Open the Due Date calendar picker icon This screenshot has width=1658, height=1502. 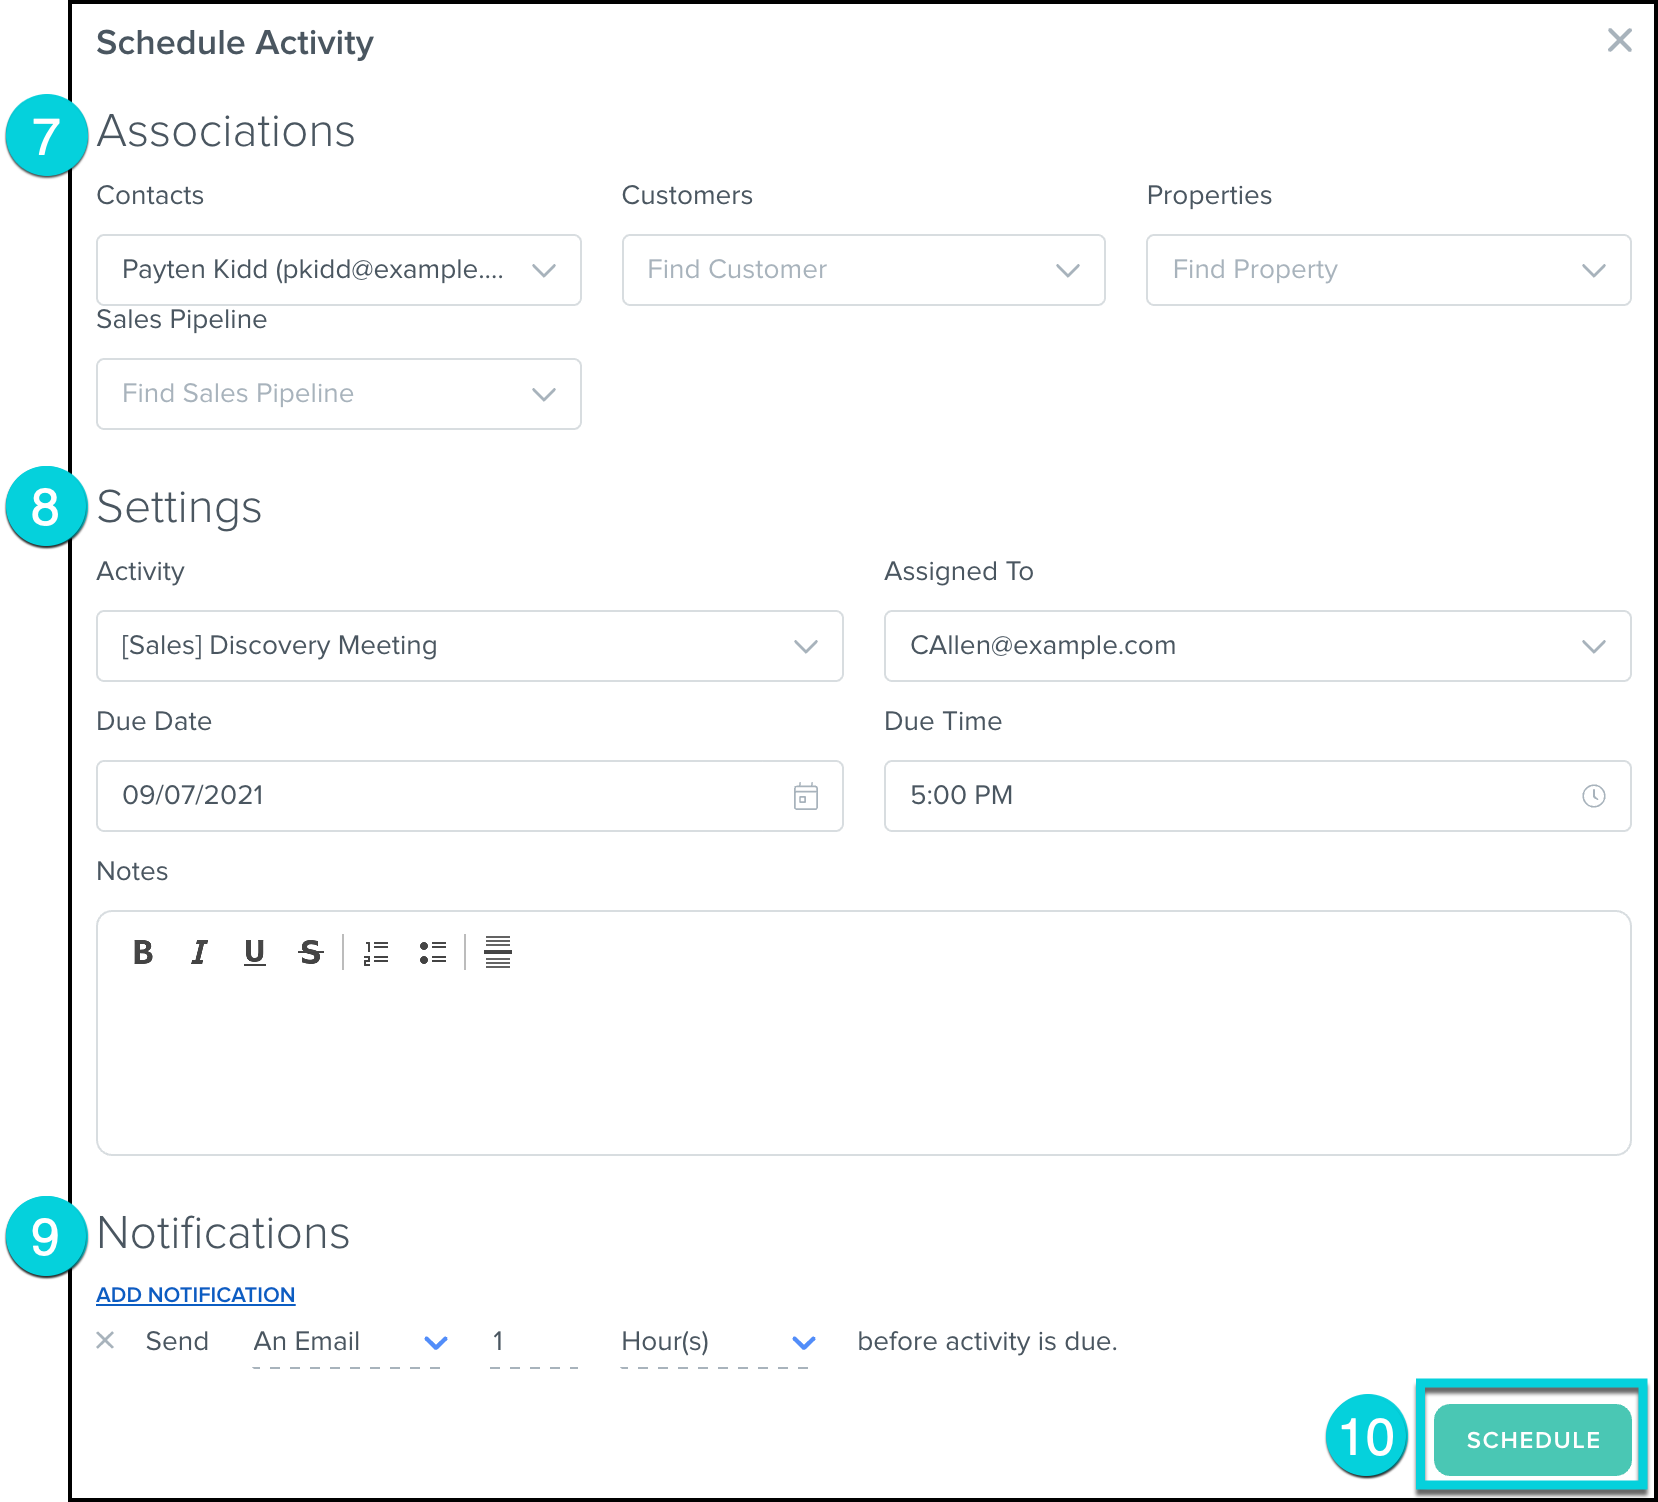pos(805,796)
